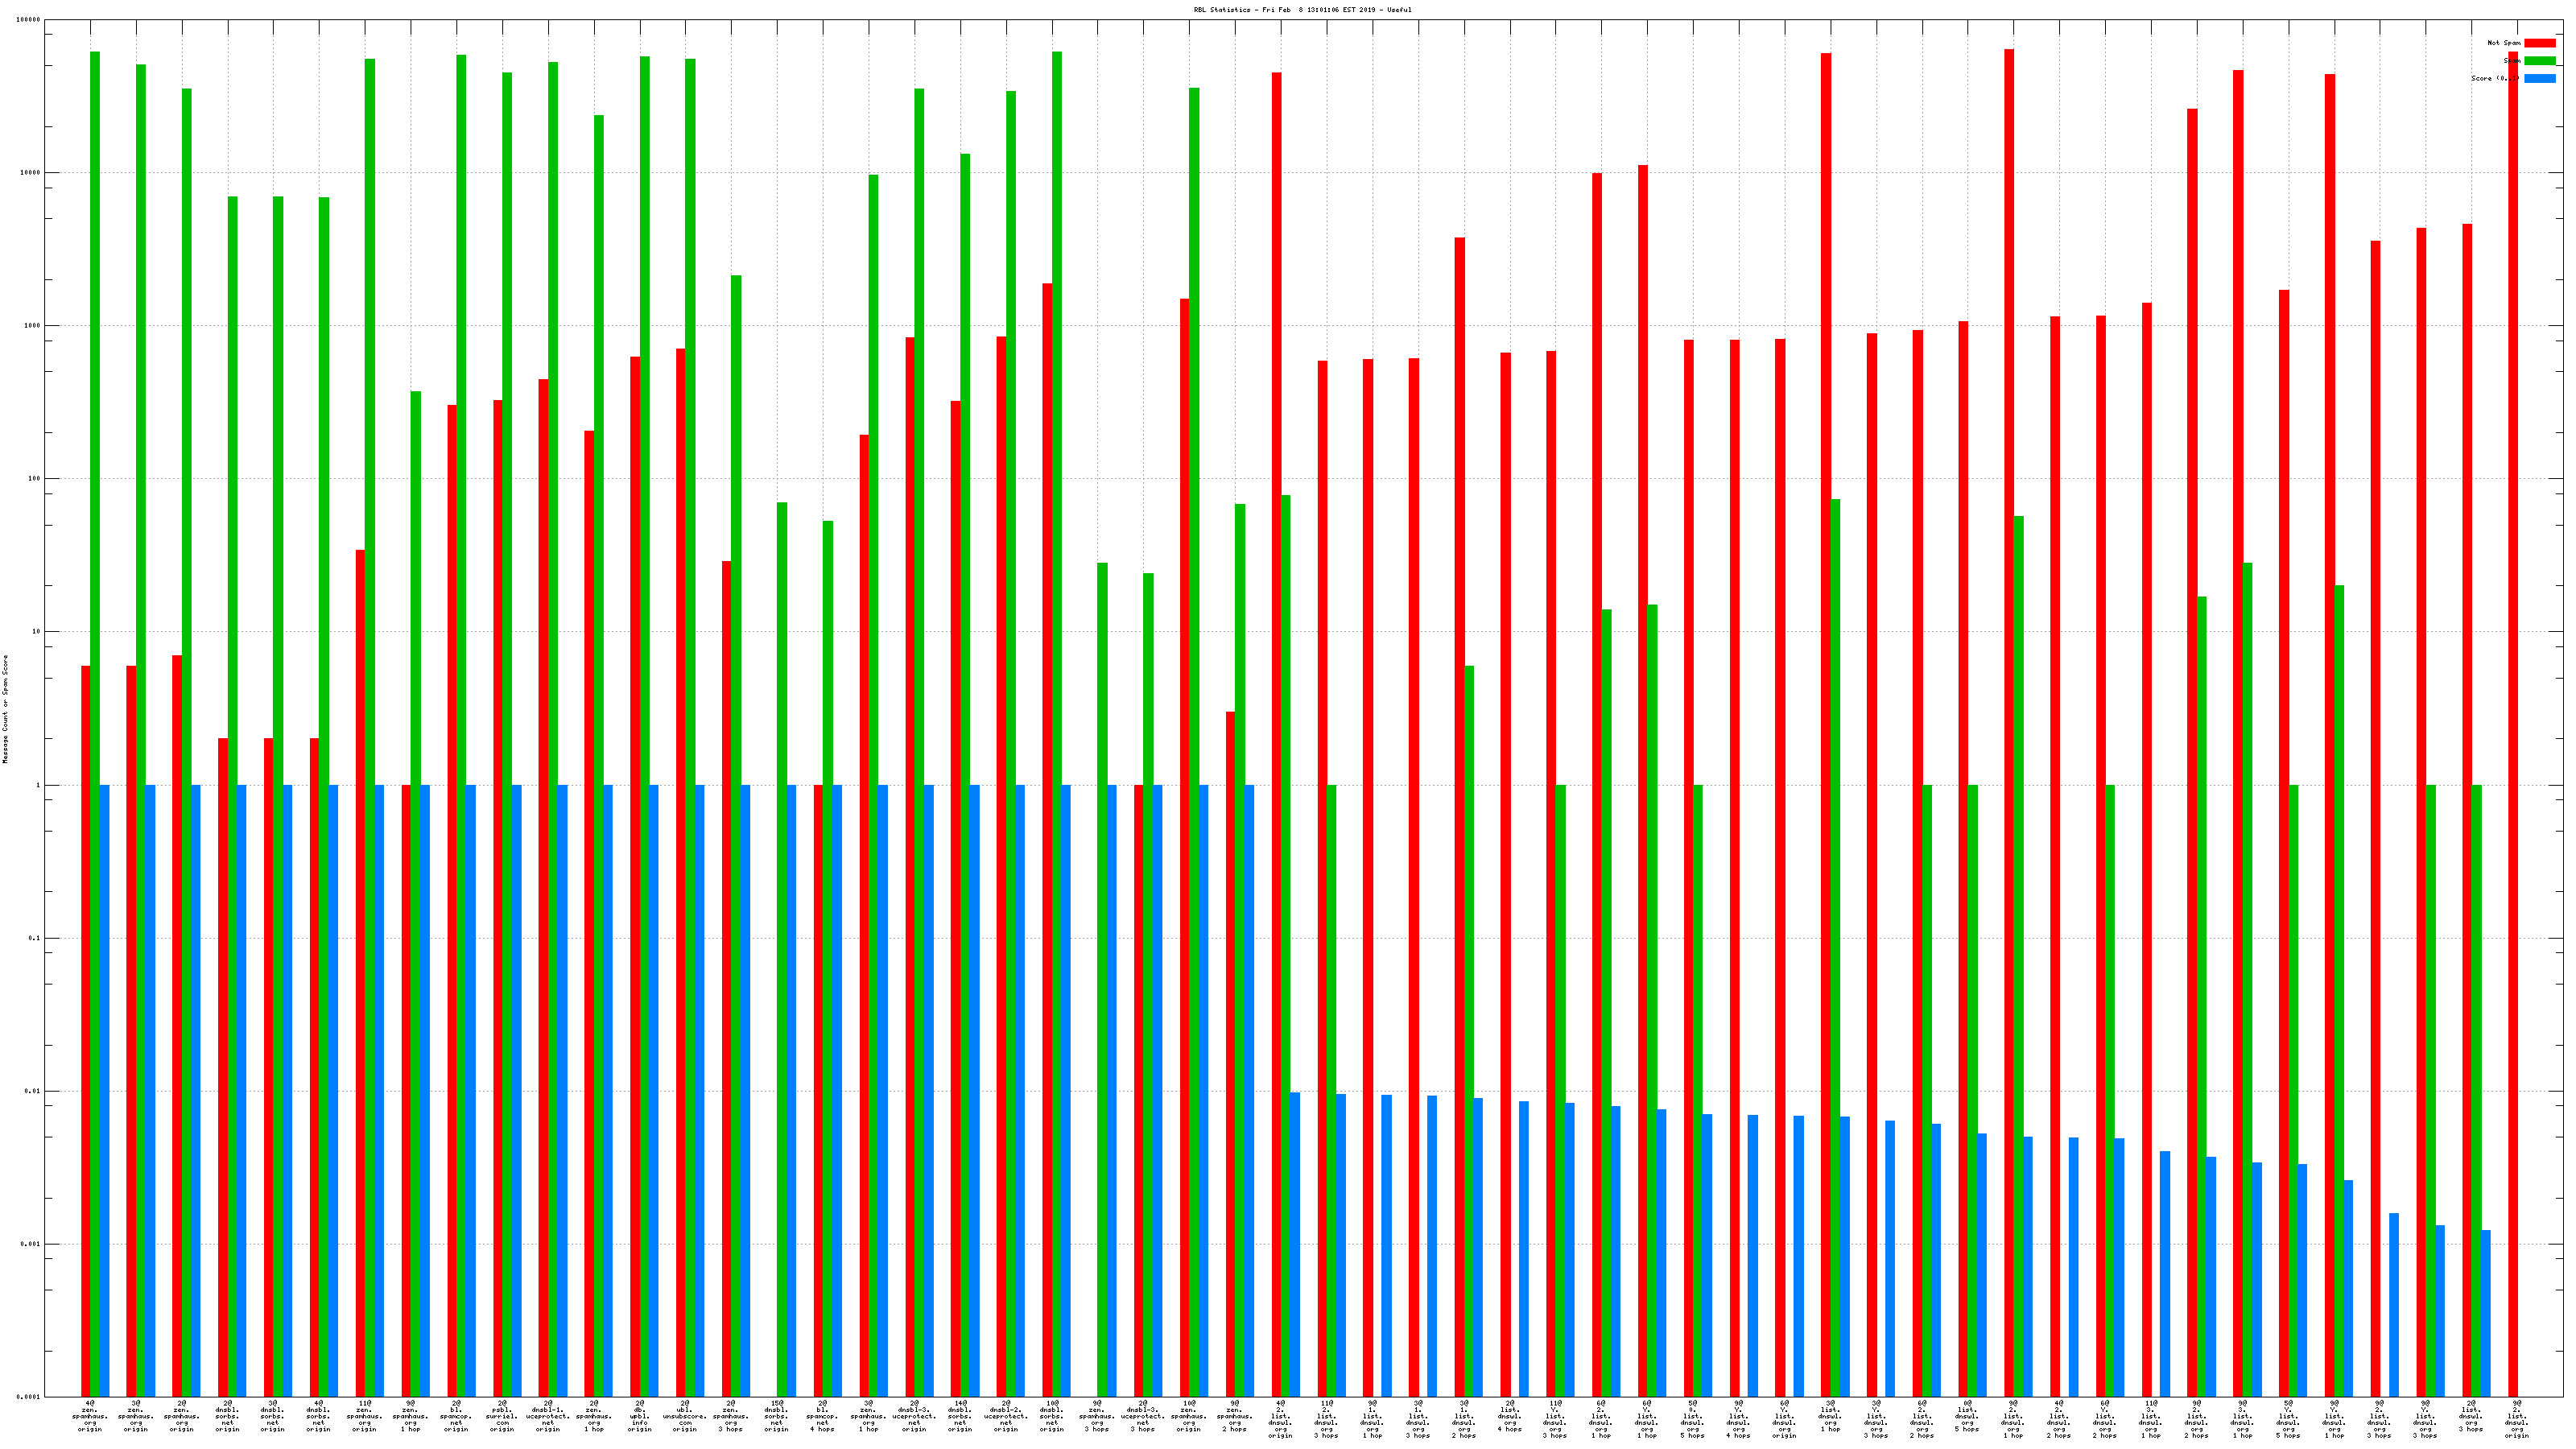Click the 11@ zen.spamhaus.org origin label
This screenshot has height=1449, width=2576.
pos(365,1416)
